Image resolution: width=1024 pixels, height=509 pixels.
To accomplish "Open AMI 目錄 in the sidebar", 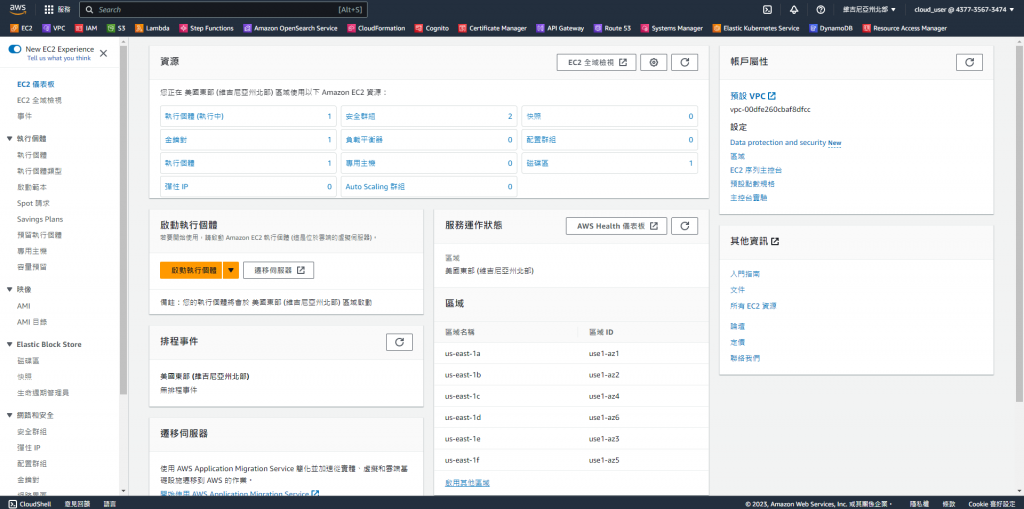I will pos(32,321).
